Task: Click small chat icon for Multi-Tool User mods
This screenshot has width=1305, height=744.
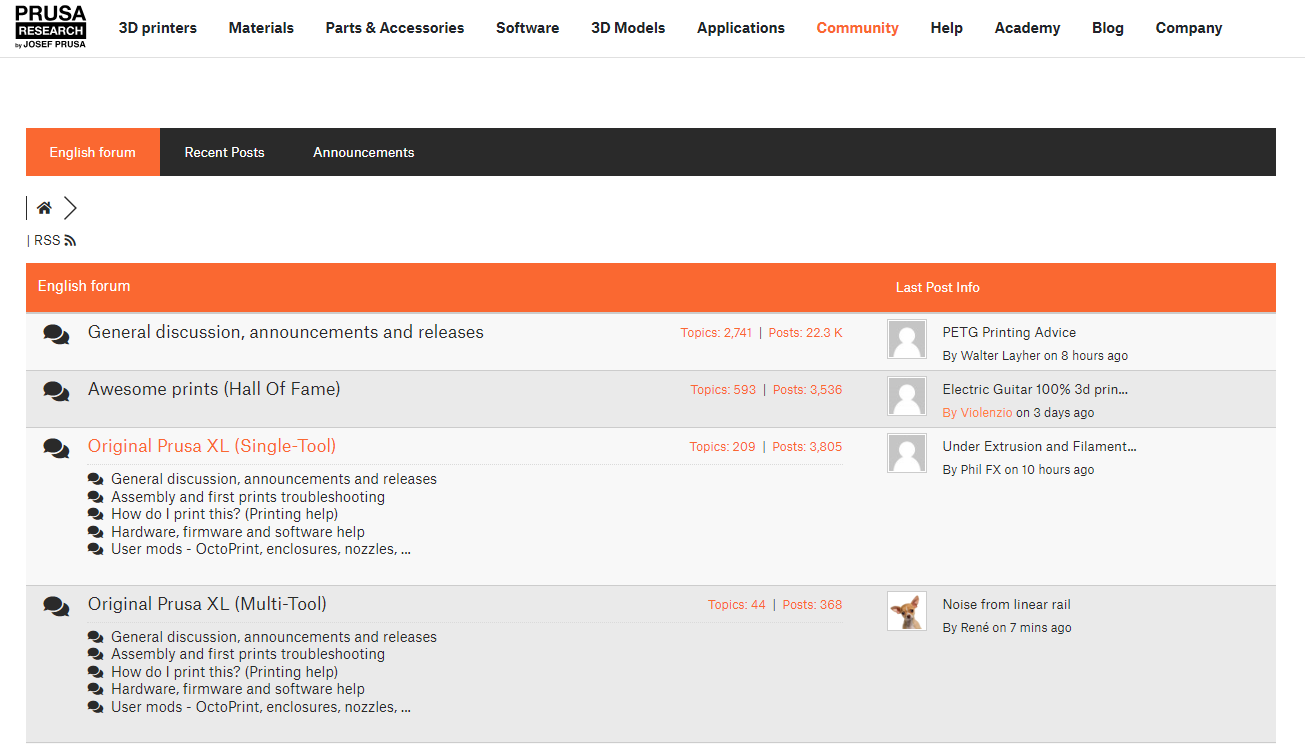Action: tap(96, 707)
